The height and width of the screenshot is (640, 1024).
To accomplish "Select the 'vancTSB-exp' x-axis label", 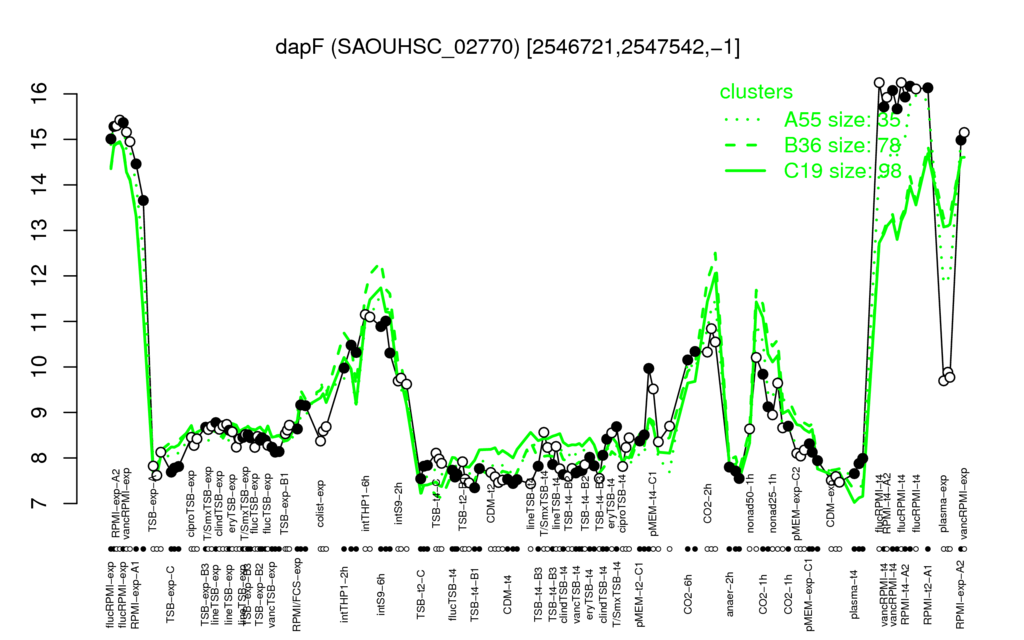I will (272, 593).
